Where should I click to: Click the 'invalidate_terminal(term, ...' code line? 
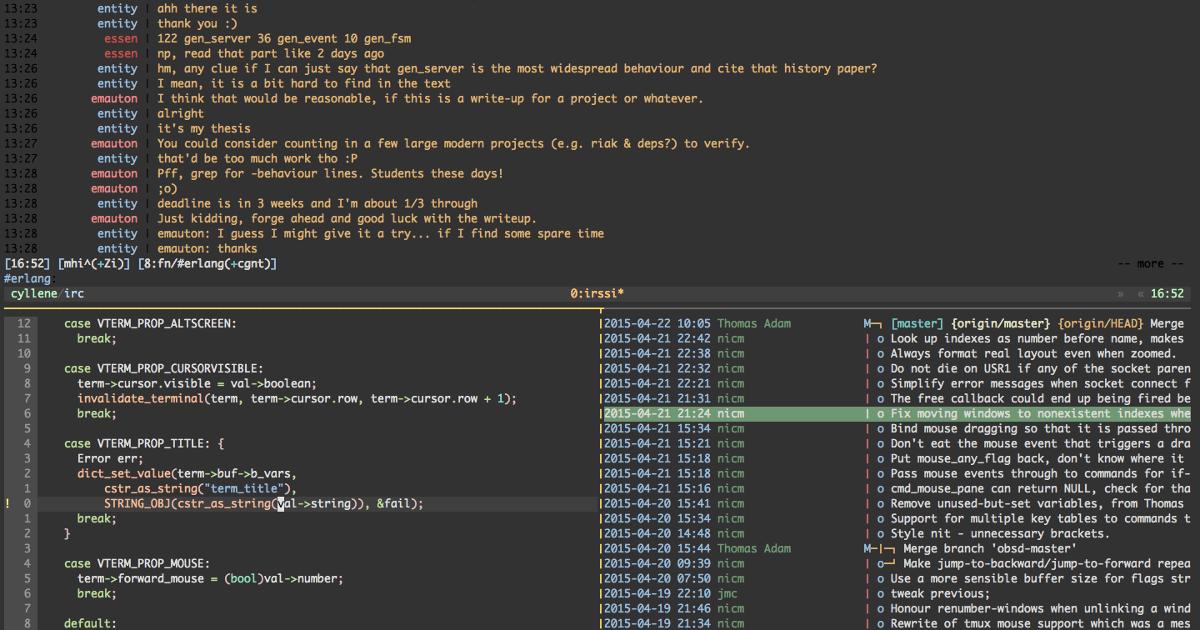pyautogui.click(x=297, y=399)
